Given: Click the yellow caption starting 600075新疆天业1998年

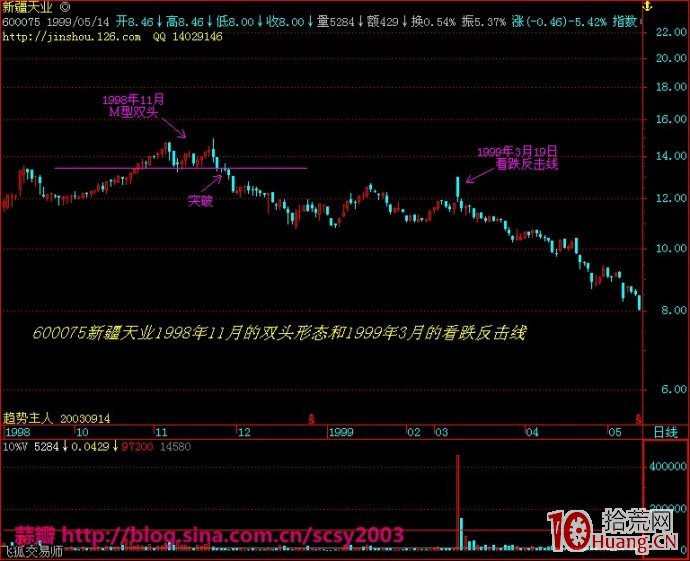Looking at the screenshot, I should coord(279,333).
